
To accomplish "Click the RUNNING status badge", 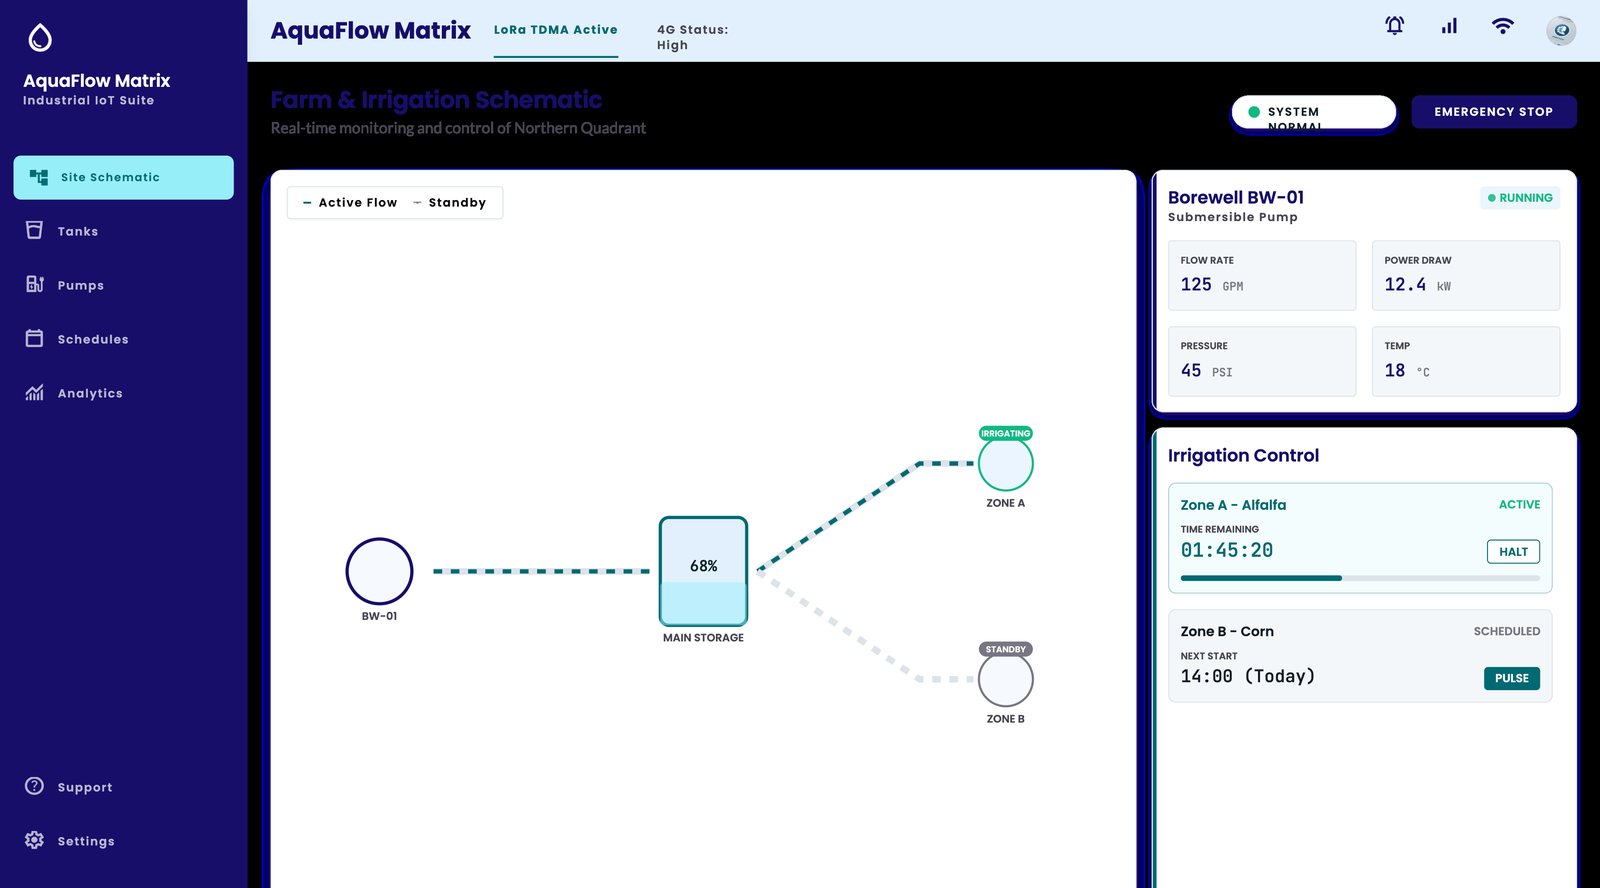I will 1520,198.
